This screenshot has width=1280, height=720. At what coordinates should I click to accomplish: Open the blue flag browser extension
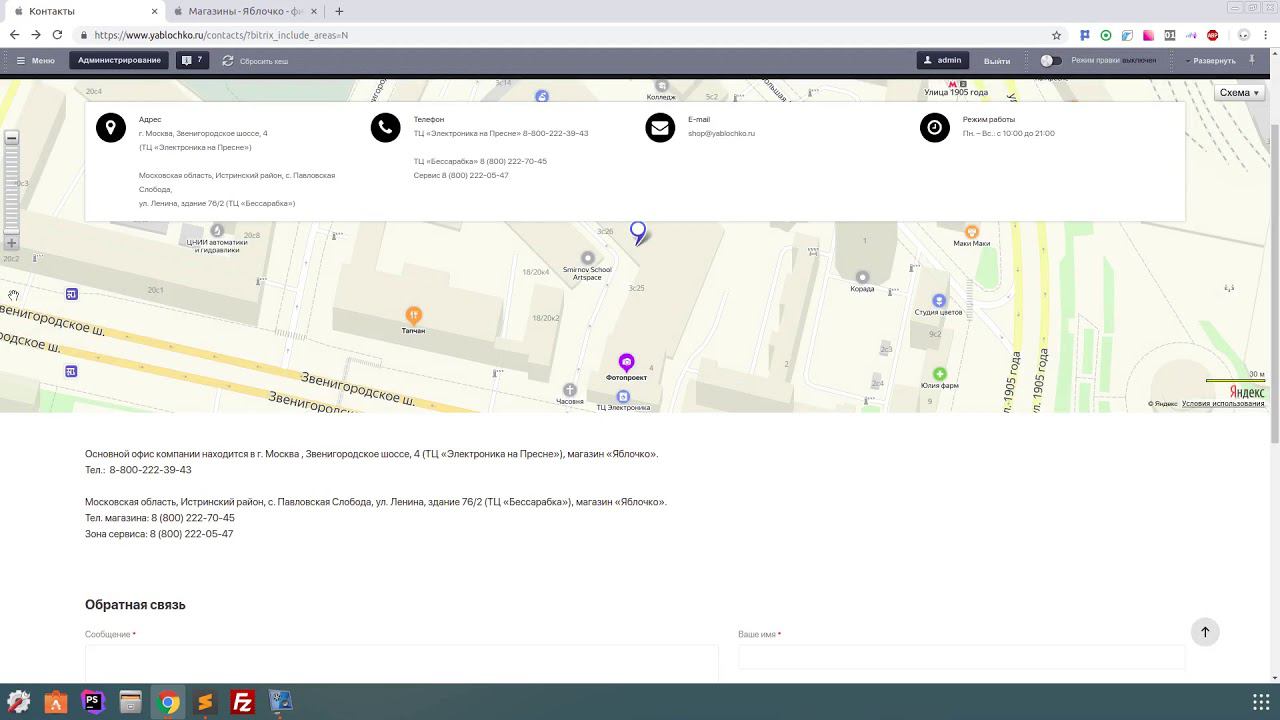1085,35
